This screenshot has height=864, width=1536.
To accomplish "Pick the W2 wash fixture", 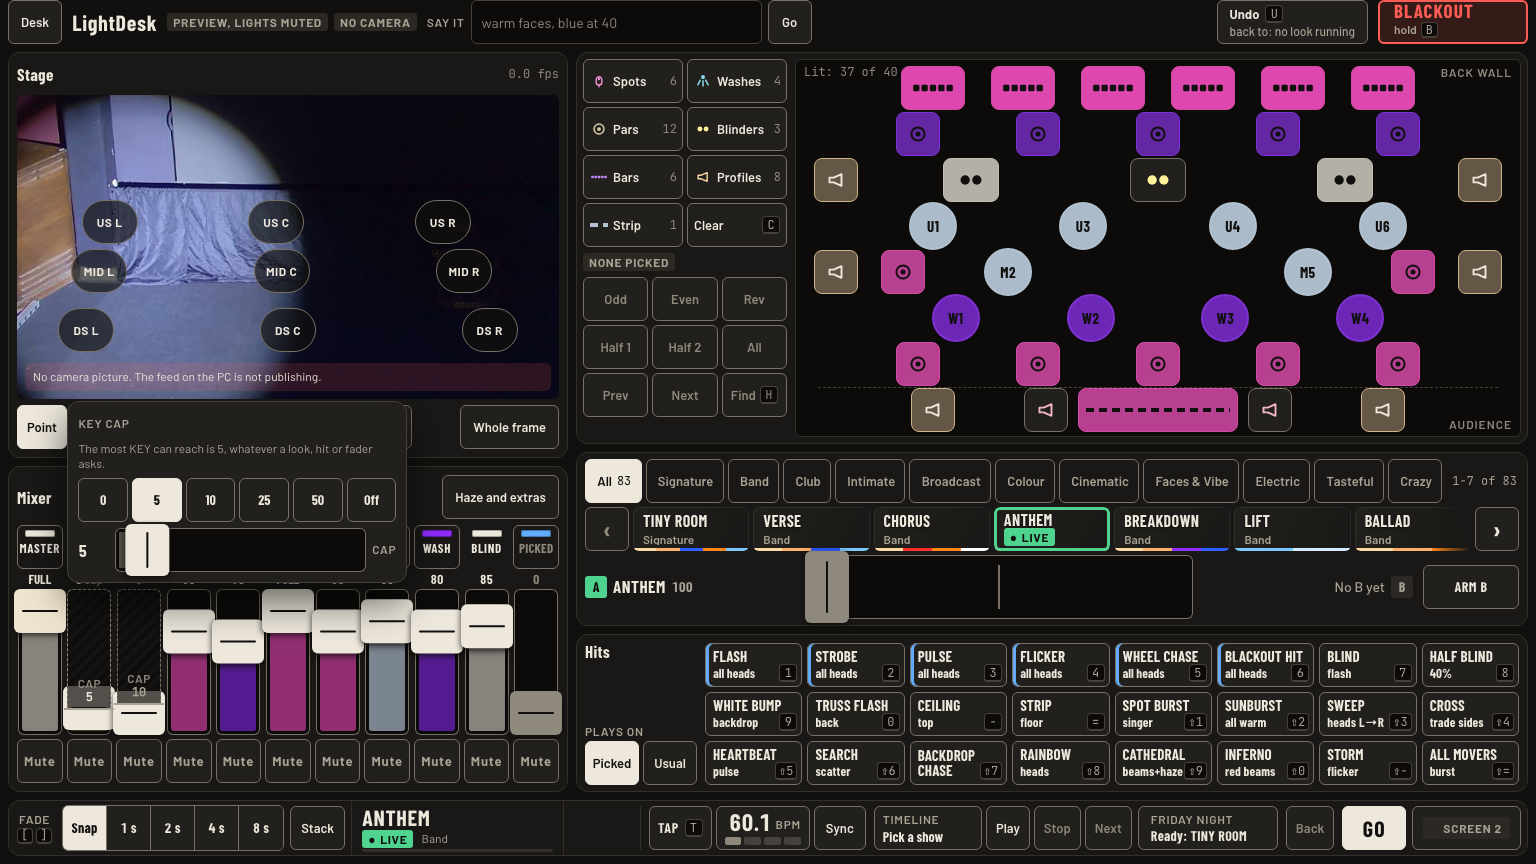I will pyautogui.click(x=1090, y=318).
